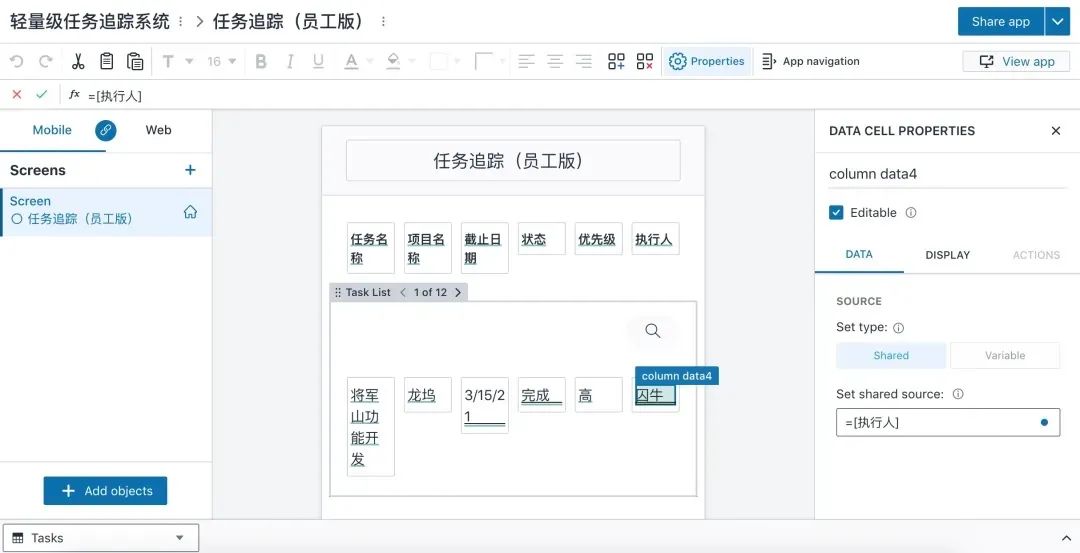Select the 3/15/21 date data cell
Image resolution: width=1080 pixels, height=553 pixels.
485,406
